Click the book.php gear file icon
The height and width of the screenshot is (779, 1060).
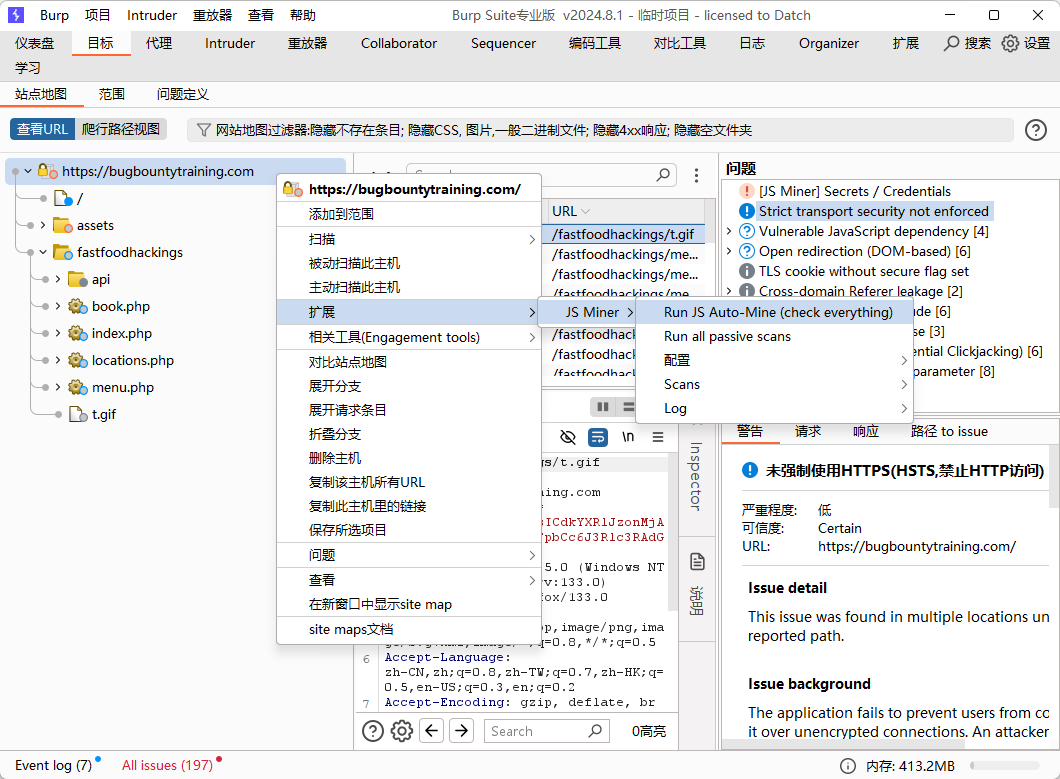(x=78, y=306)
